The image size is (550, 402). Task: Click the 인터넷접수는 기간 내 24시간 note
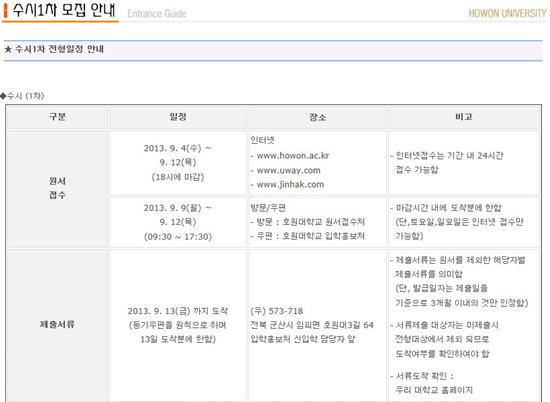coord(449,156)
